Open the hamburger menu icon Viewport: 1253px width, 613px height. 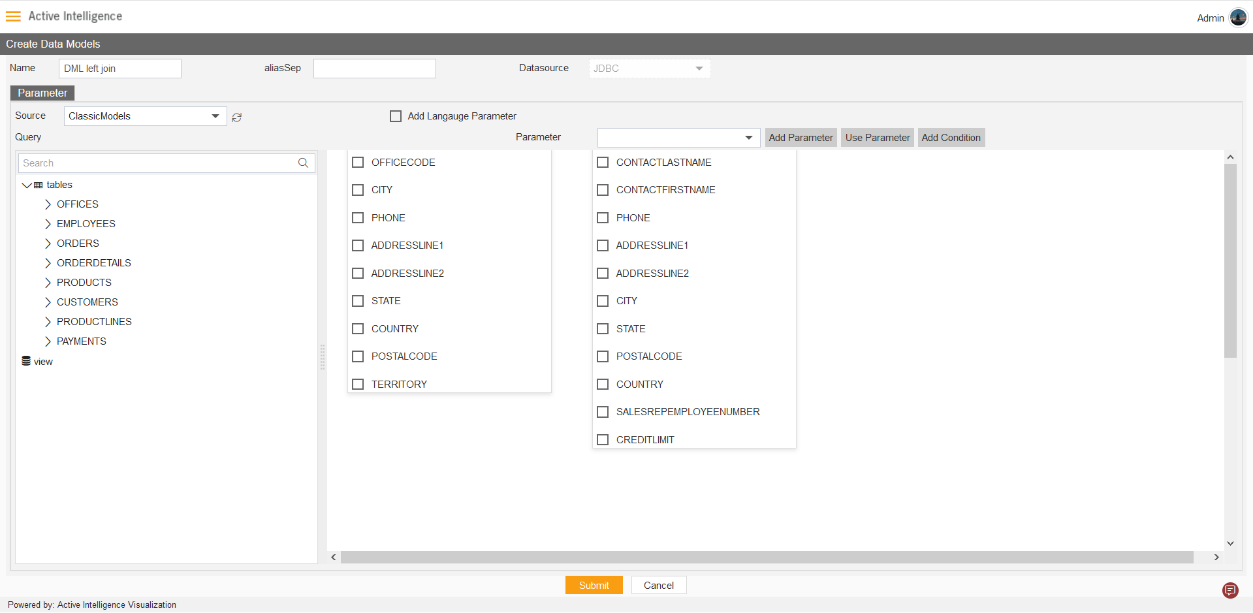14,16
